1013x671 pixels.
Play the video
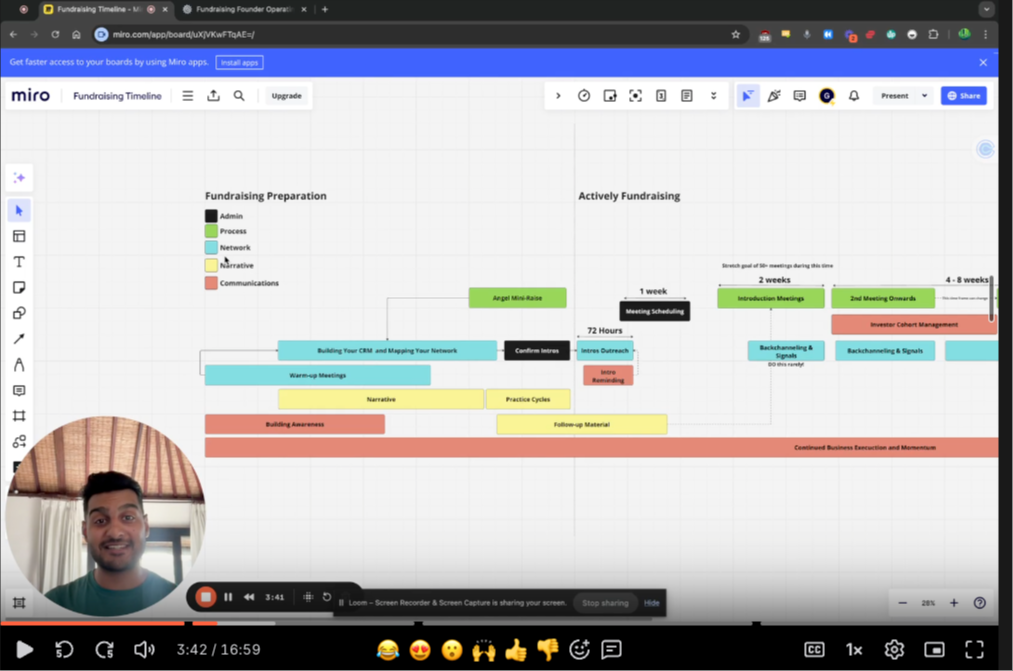(x=25, y=649)
